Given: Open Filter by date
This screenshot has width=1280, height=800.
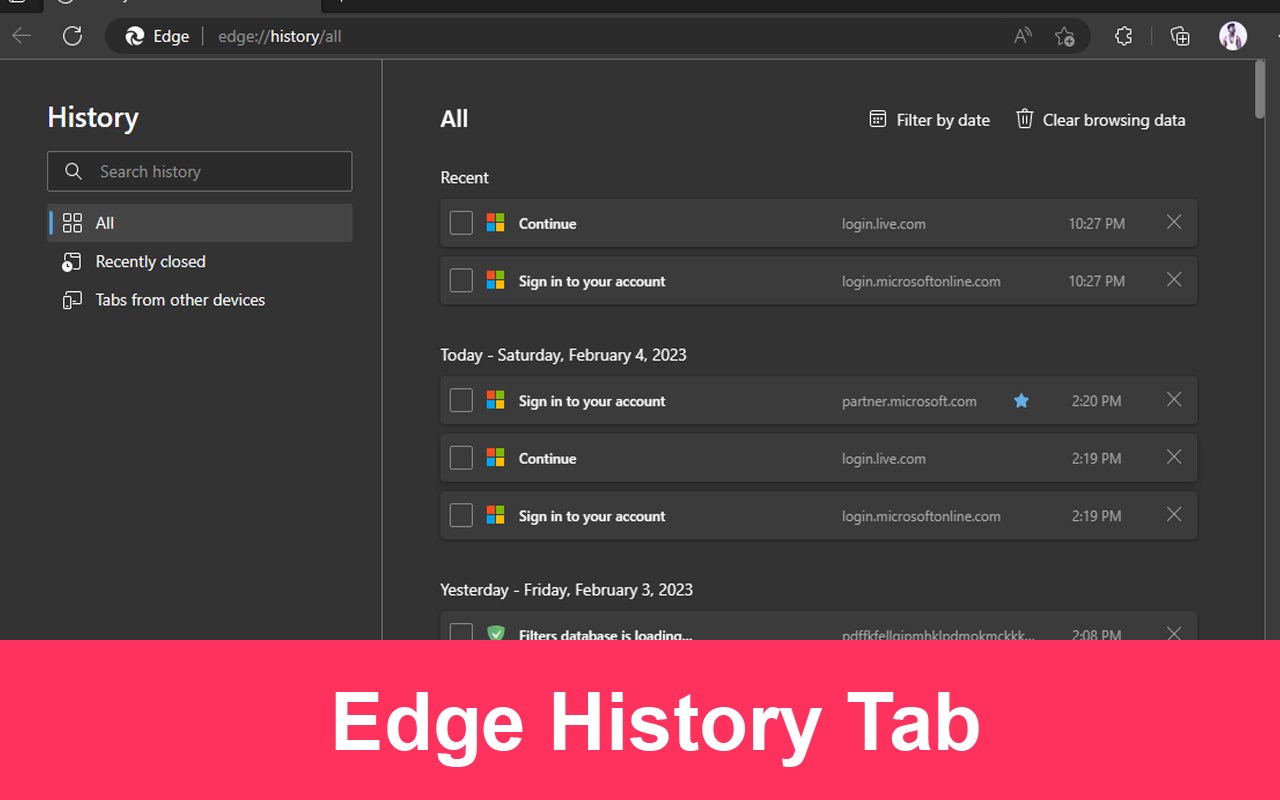Looking at the screenshot, I should click(929, 120).
